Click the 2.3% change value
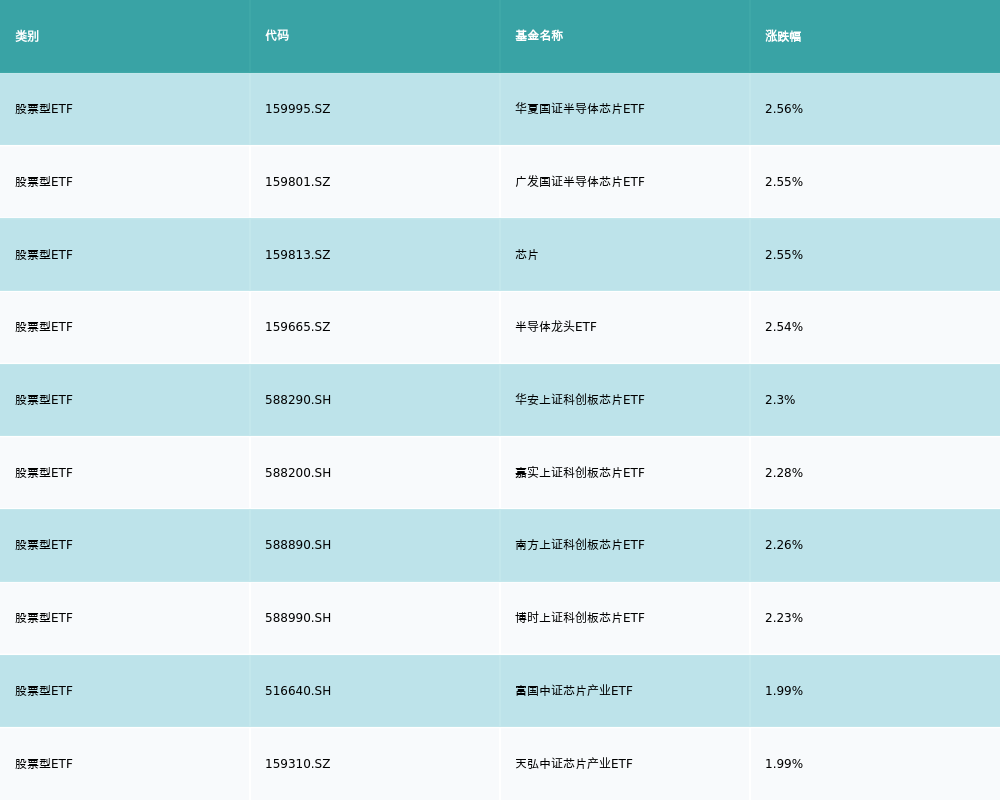Image resolution: width=1000 pixels, height=800 pixels. [780, 400]
